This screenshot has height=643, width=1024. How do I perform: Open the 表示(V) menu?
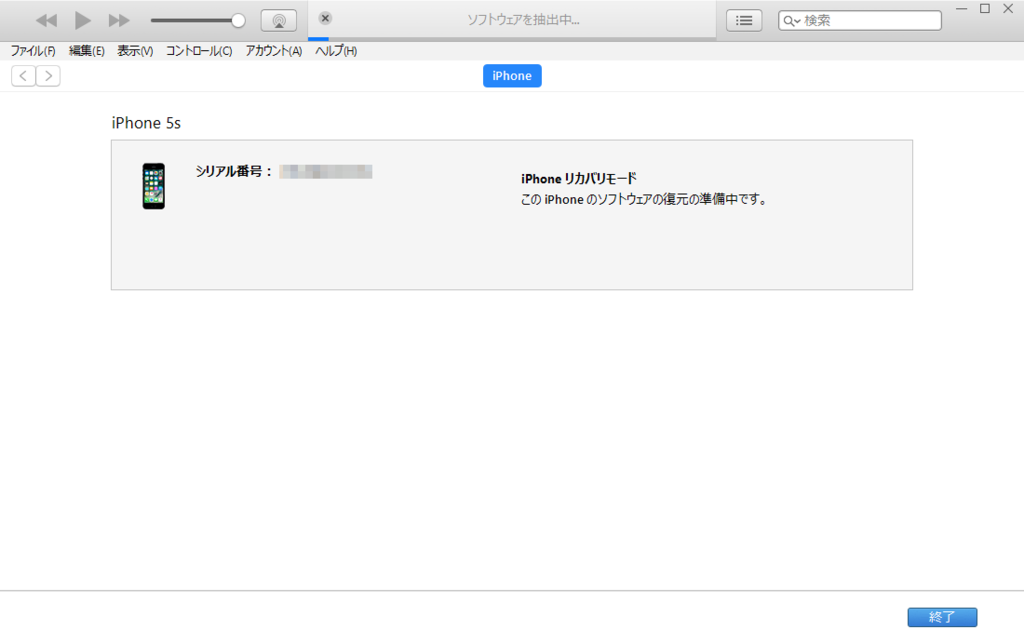click(x=135, y=51)
